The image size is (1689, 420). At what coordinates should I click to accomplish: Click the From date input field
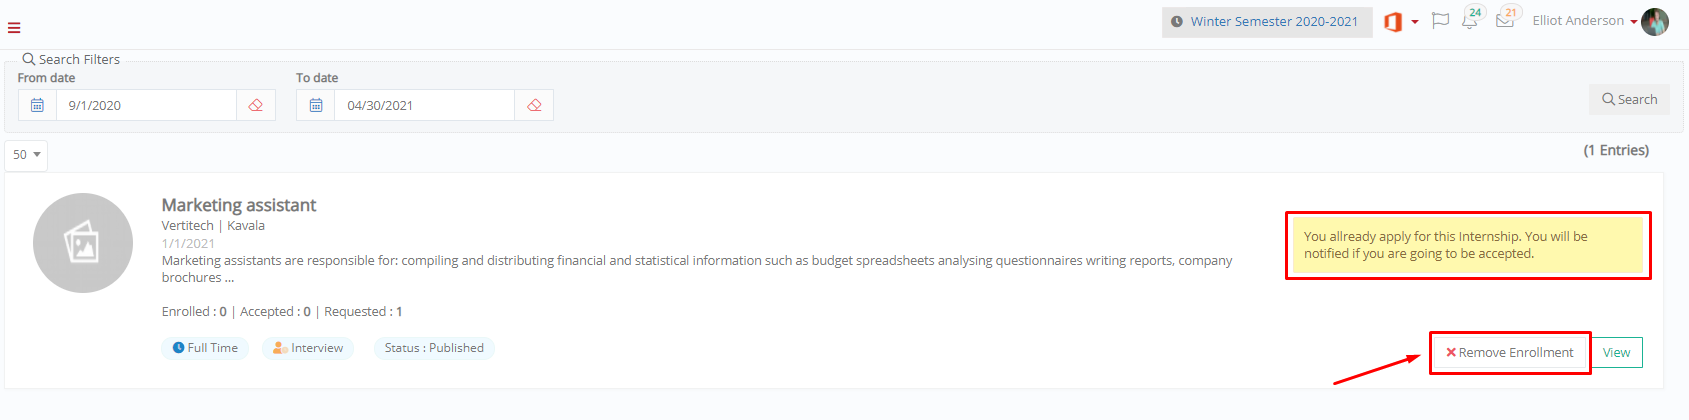(x=146, y=105)
